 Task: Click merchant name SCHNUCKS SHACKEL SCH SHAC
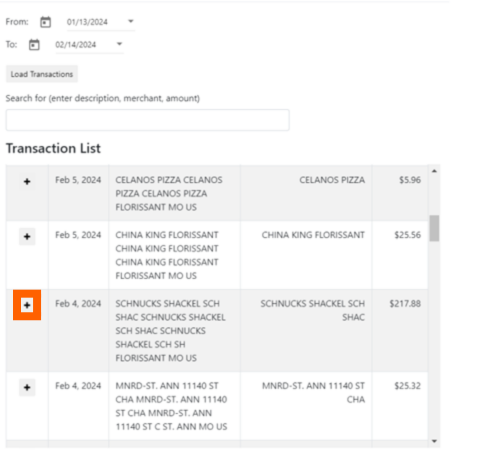(x=313, y=310)
